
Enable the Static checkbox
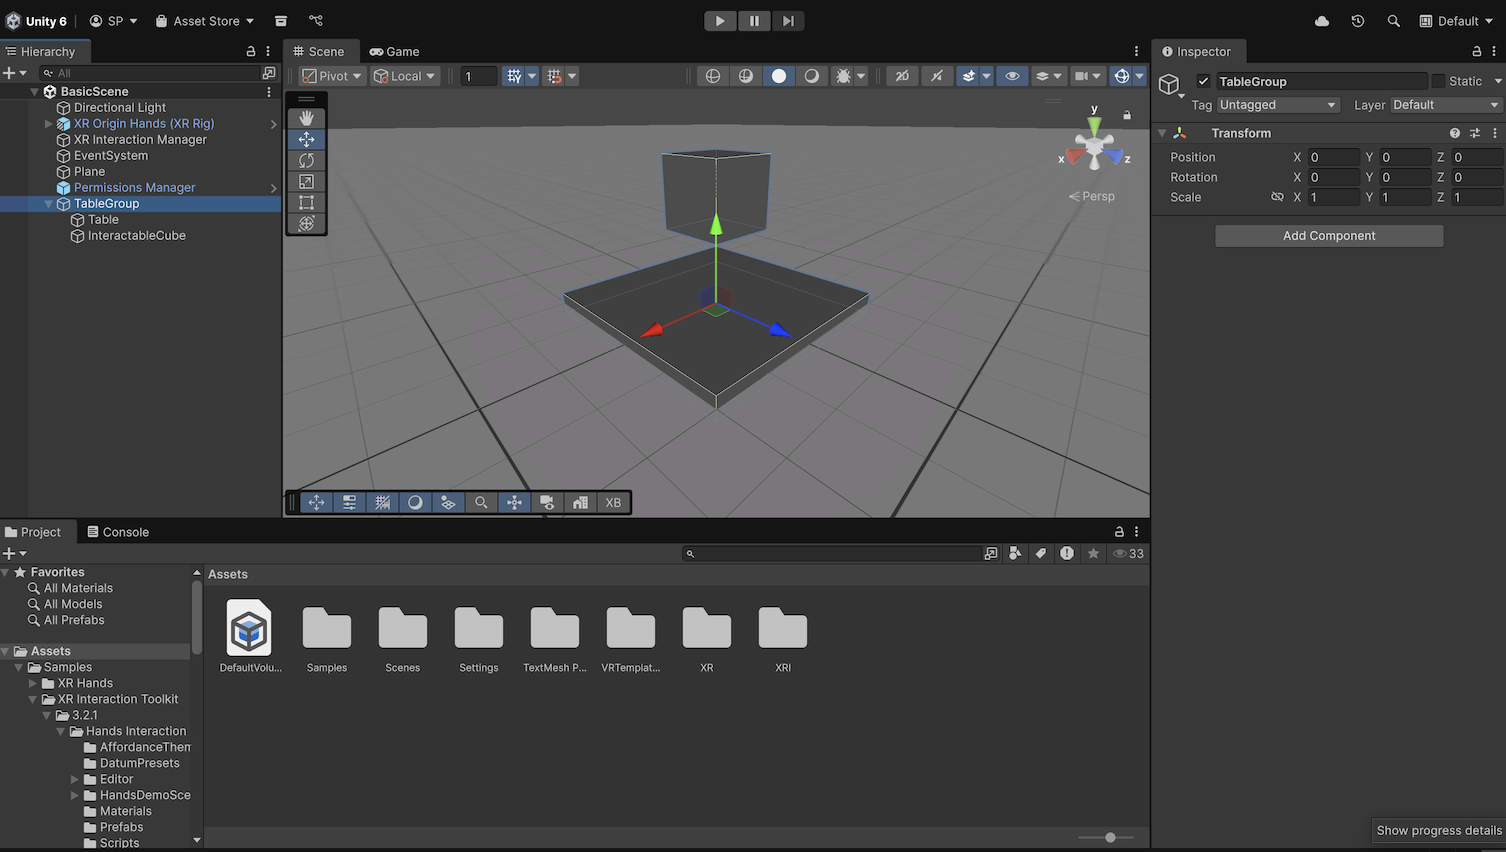(x=1438, y=82)
